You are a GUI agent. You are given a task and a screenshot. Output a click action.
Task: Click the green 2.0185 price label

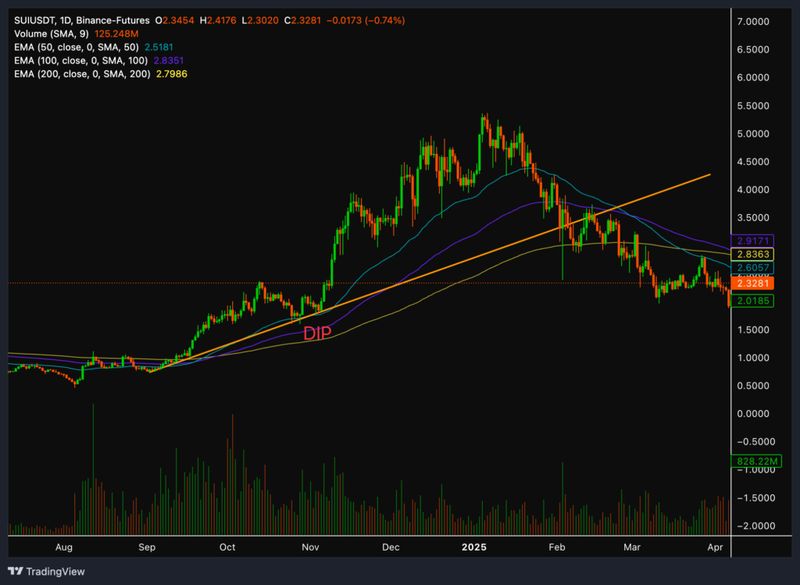point(751,300)
